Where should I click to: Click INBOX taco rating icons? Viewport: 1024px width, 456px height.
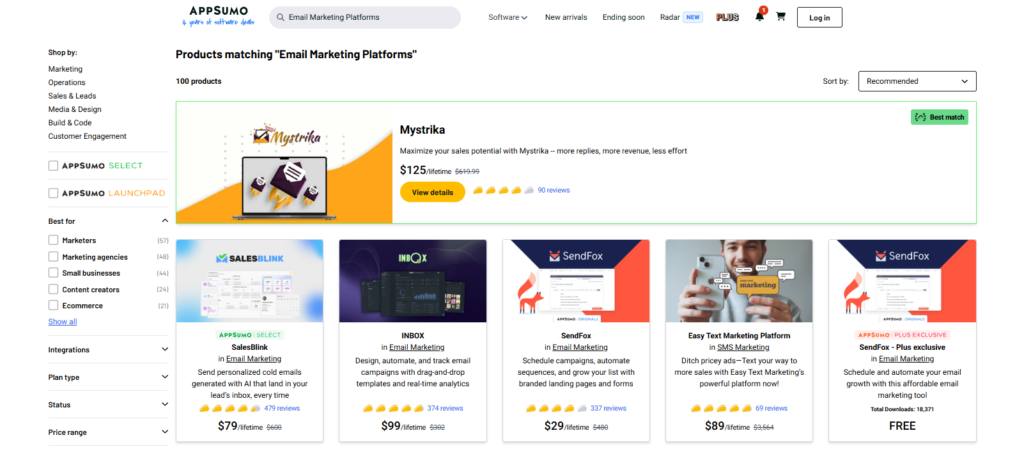pyautogui.click(x=393, y=408)
